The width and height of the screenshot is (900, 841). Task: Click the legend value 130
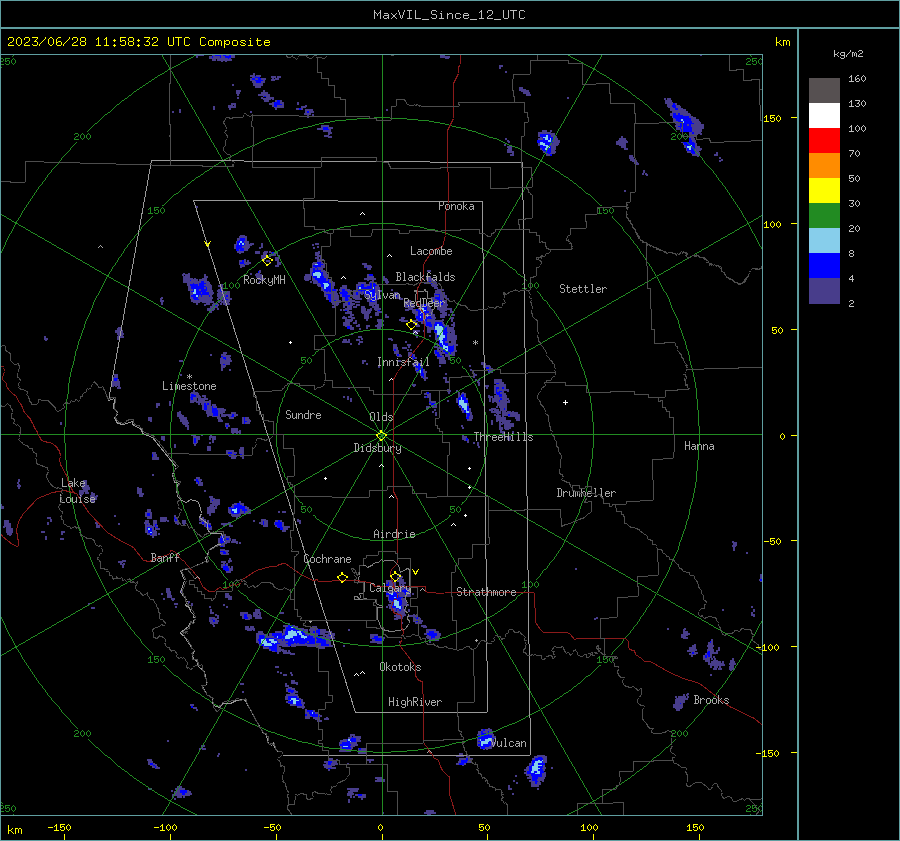tap(857, 103)
